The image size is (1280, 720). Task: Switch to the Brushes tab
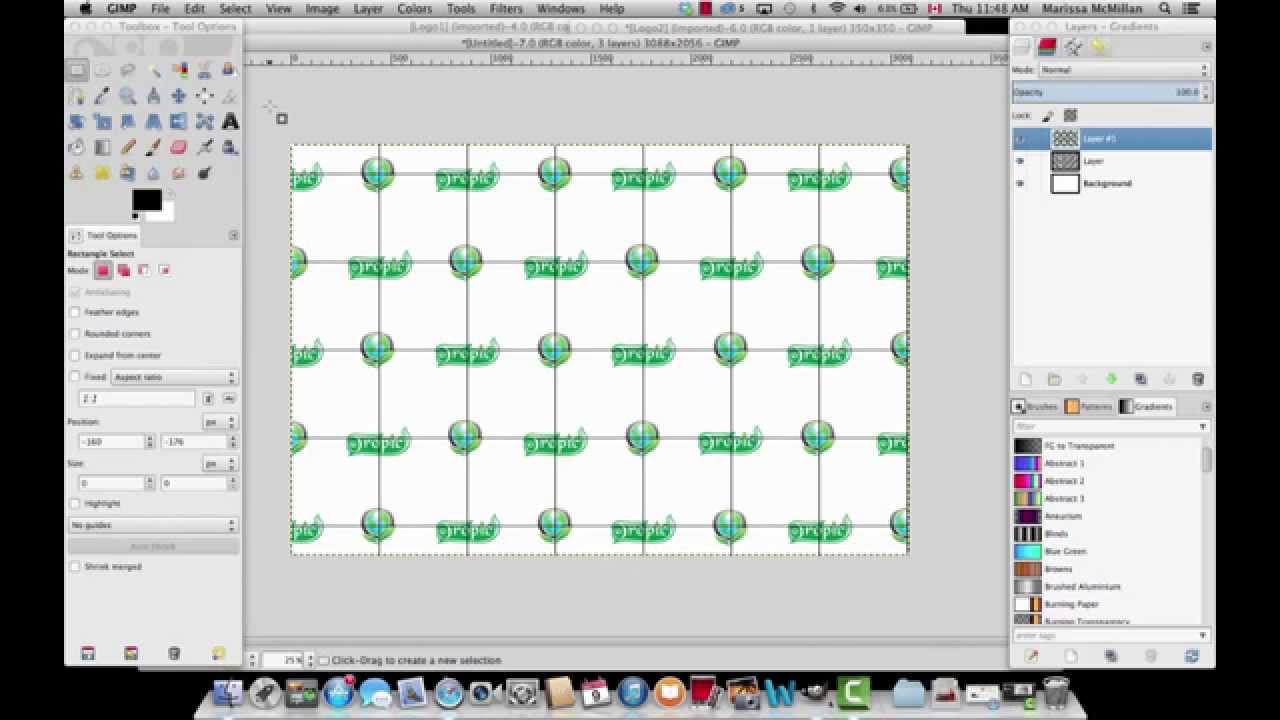click(1035, 407)
